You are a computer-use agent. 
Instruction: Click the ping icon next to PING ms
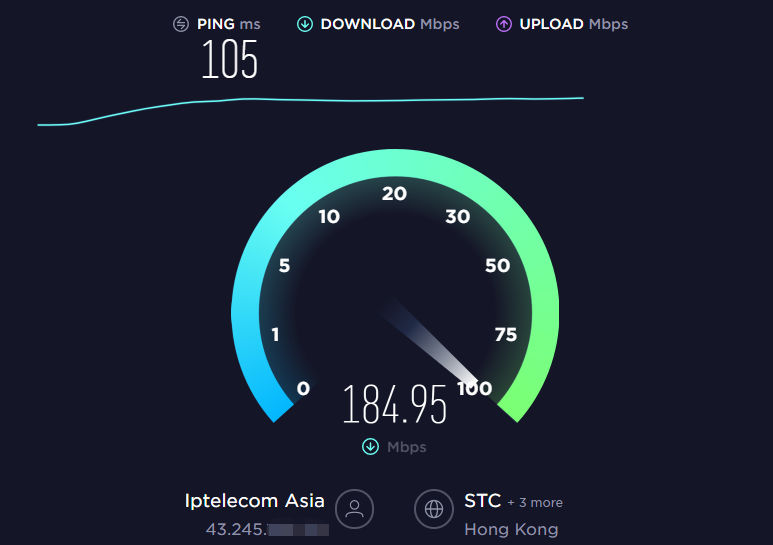(x=181, y=24)
